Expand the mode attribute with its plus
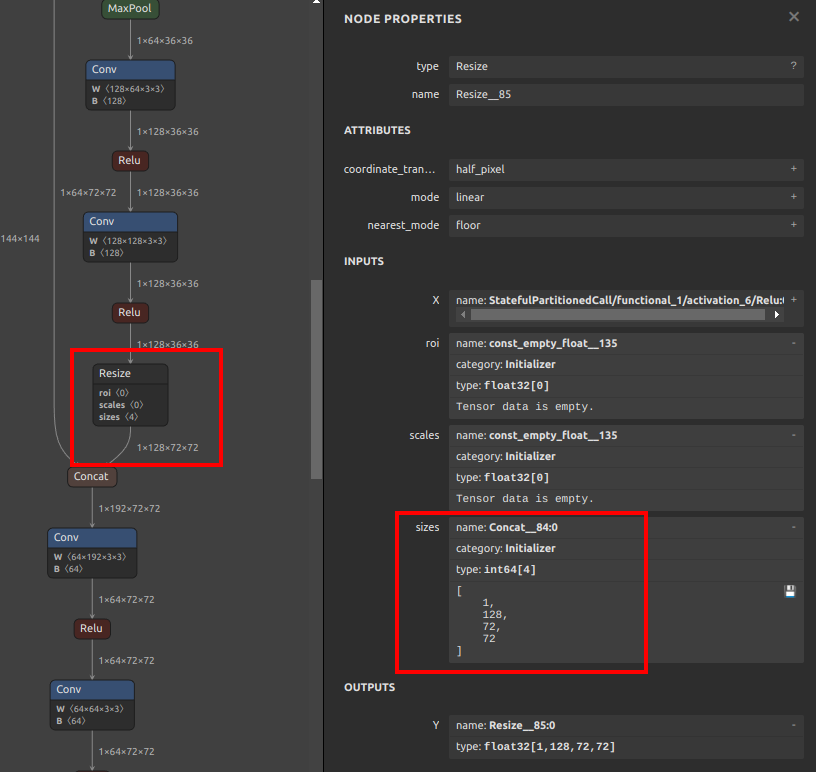 (x=793, y=197)
